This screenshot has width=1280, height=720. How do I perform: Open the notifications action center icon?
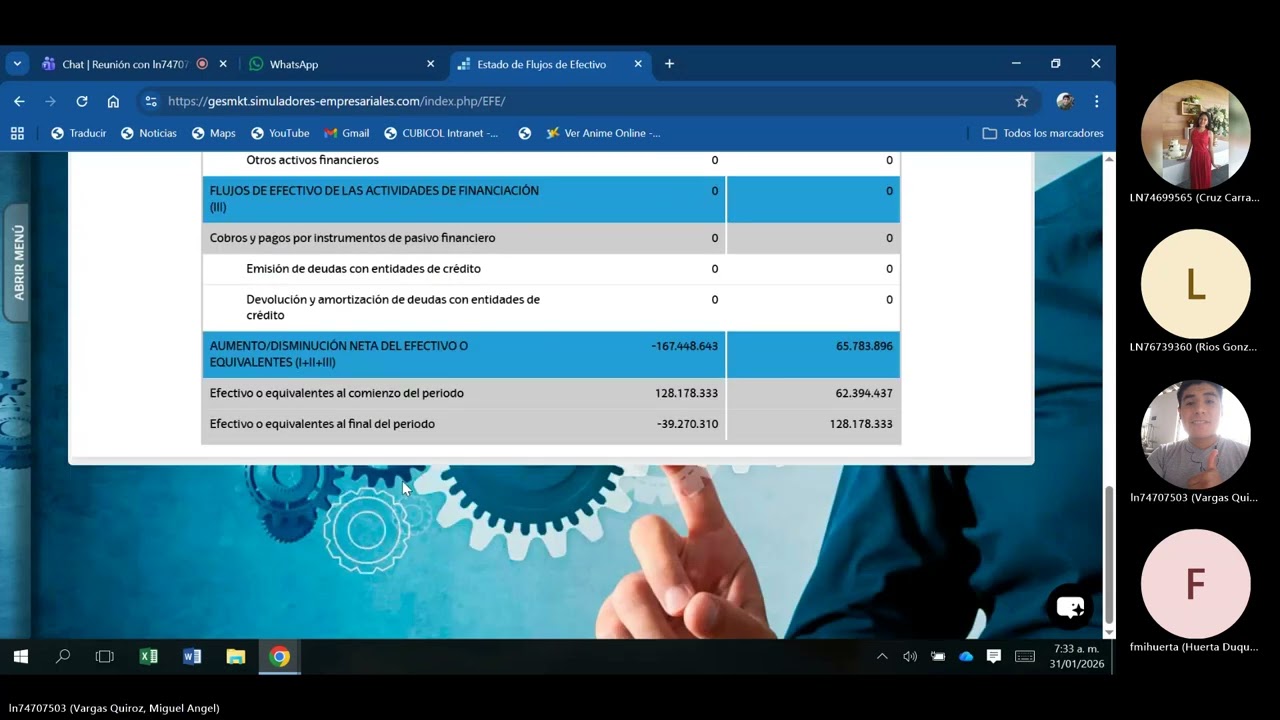[x=994, y=657]
